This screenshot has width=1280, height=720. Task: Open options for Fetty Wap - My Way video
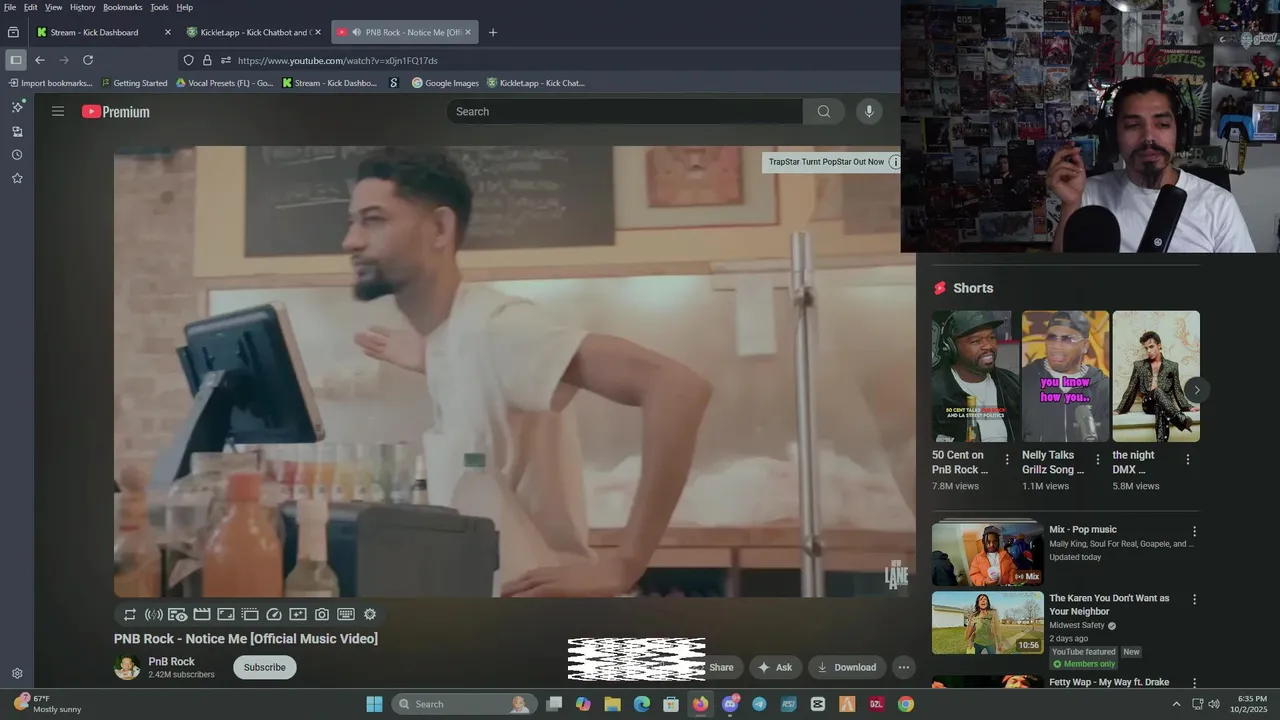1194,683
